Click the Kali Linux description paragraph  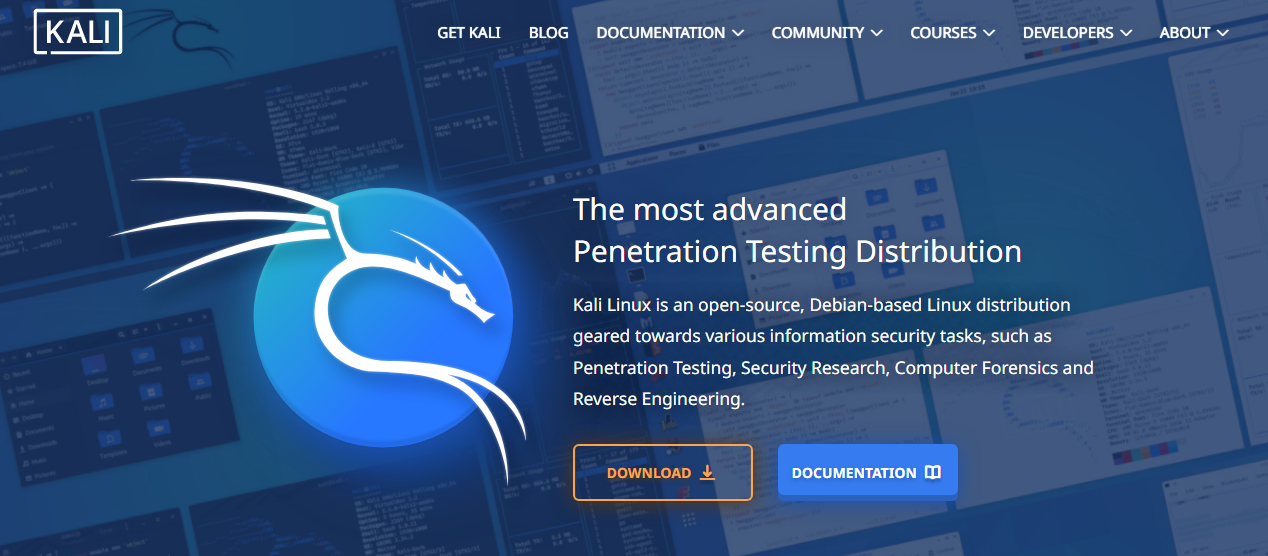point(833,352)
